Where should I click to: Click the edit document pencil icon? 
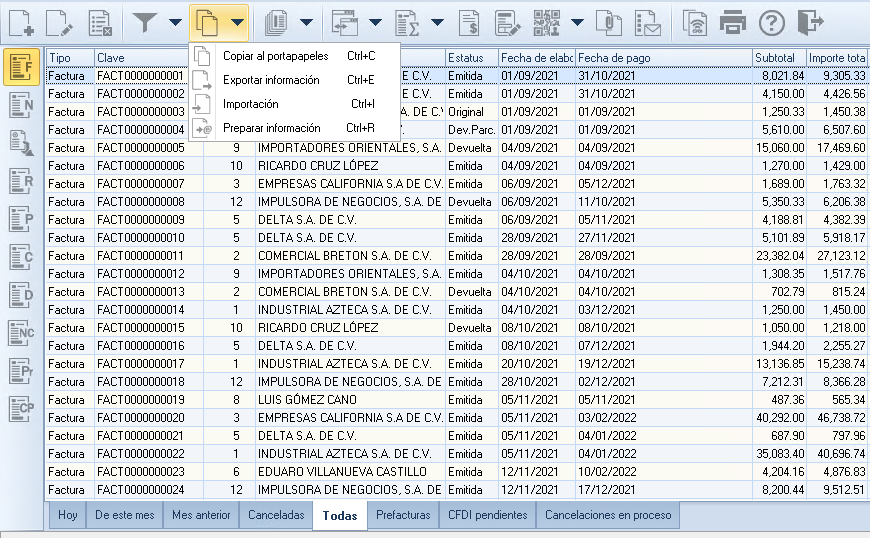[x=59, y=23]
